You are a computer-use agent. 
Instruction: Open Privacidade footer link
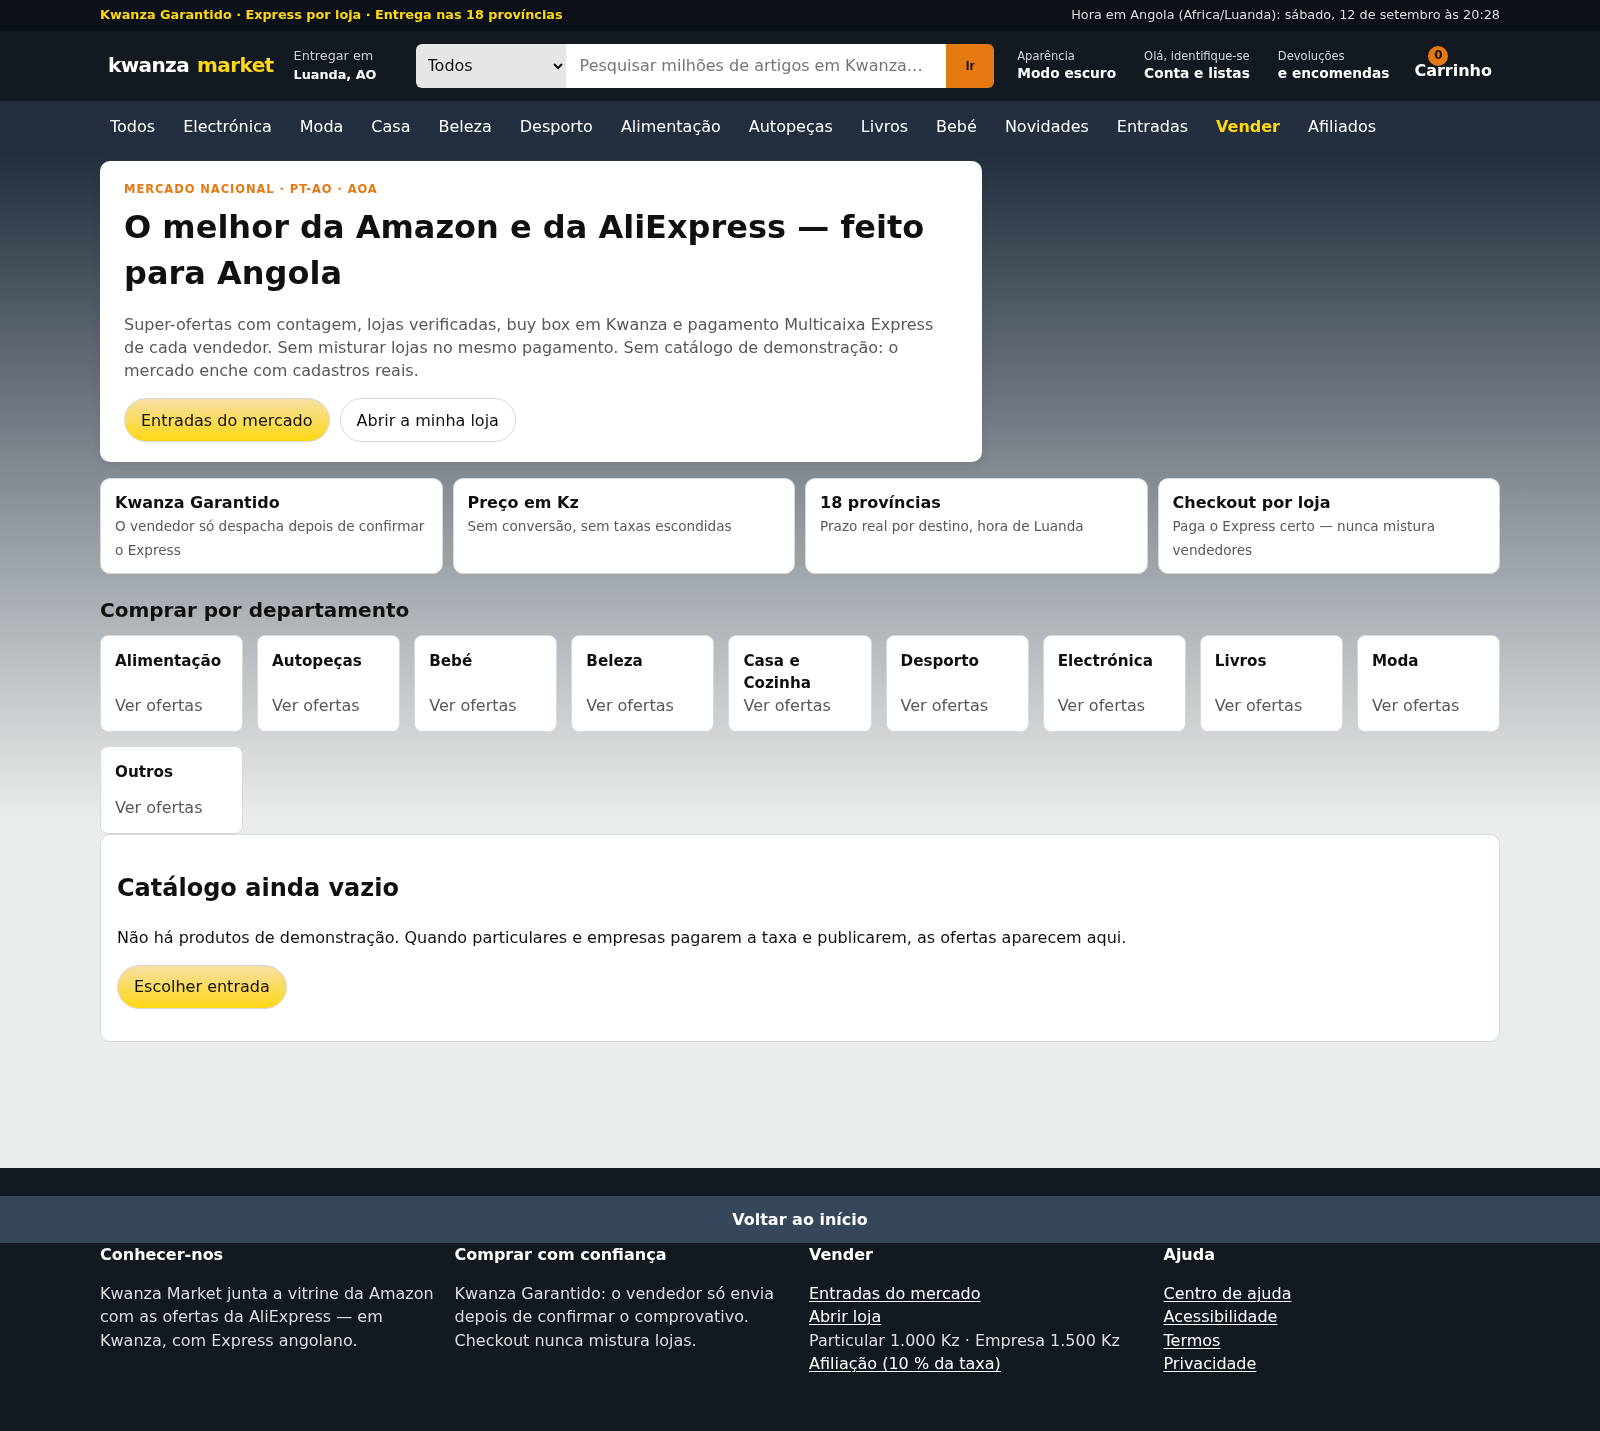click(1210, 1363)
